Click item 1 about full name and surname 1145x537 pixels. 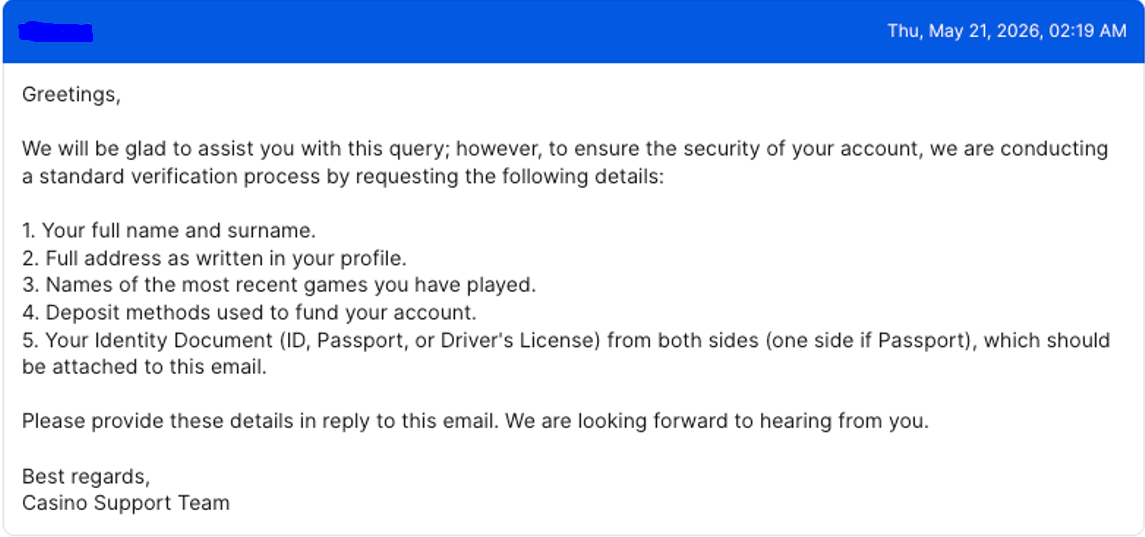tap(169, 231)
